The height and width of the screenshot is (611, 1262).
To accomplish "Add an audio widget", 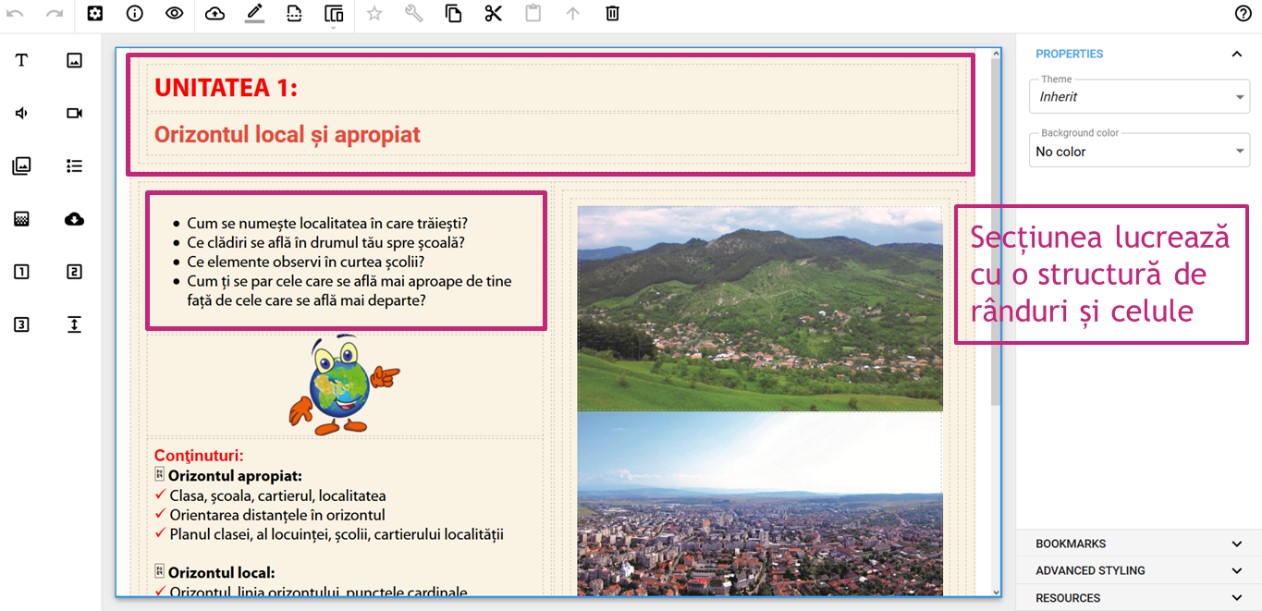I will (21, 113).
